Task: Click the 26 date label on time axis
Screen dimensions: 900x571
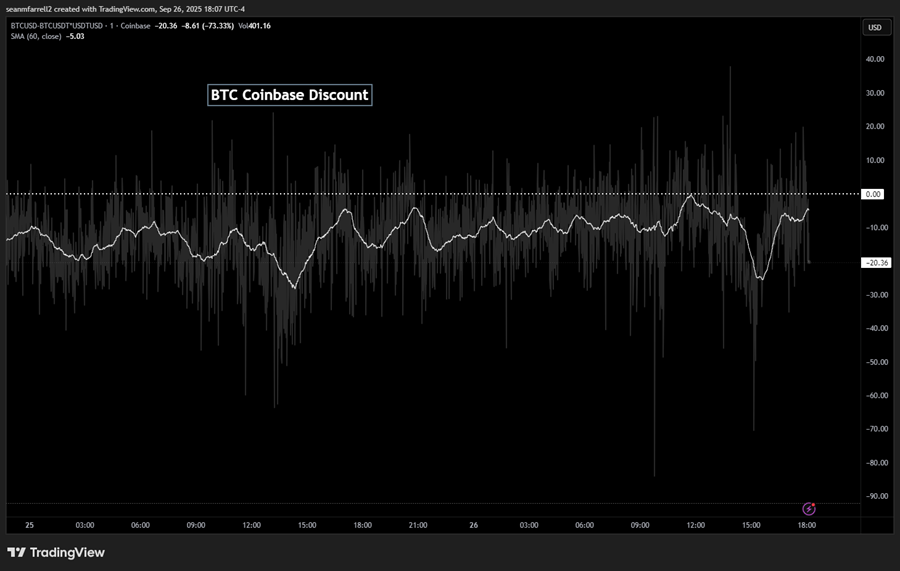Action: click(473, 525)
